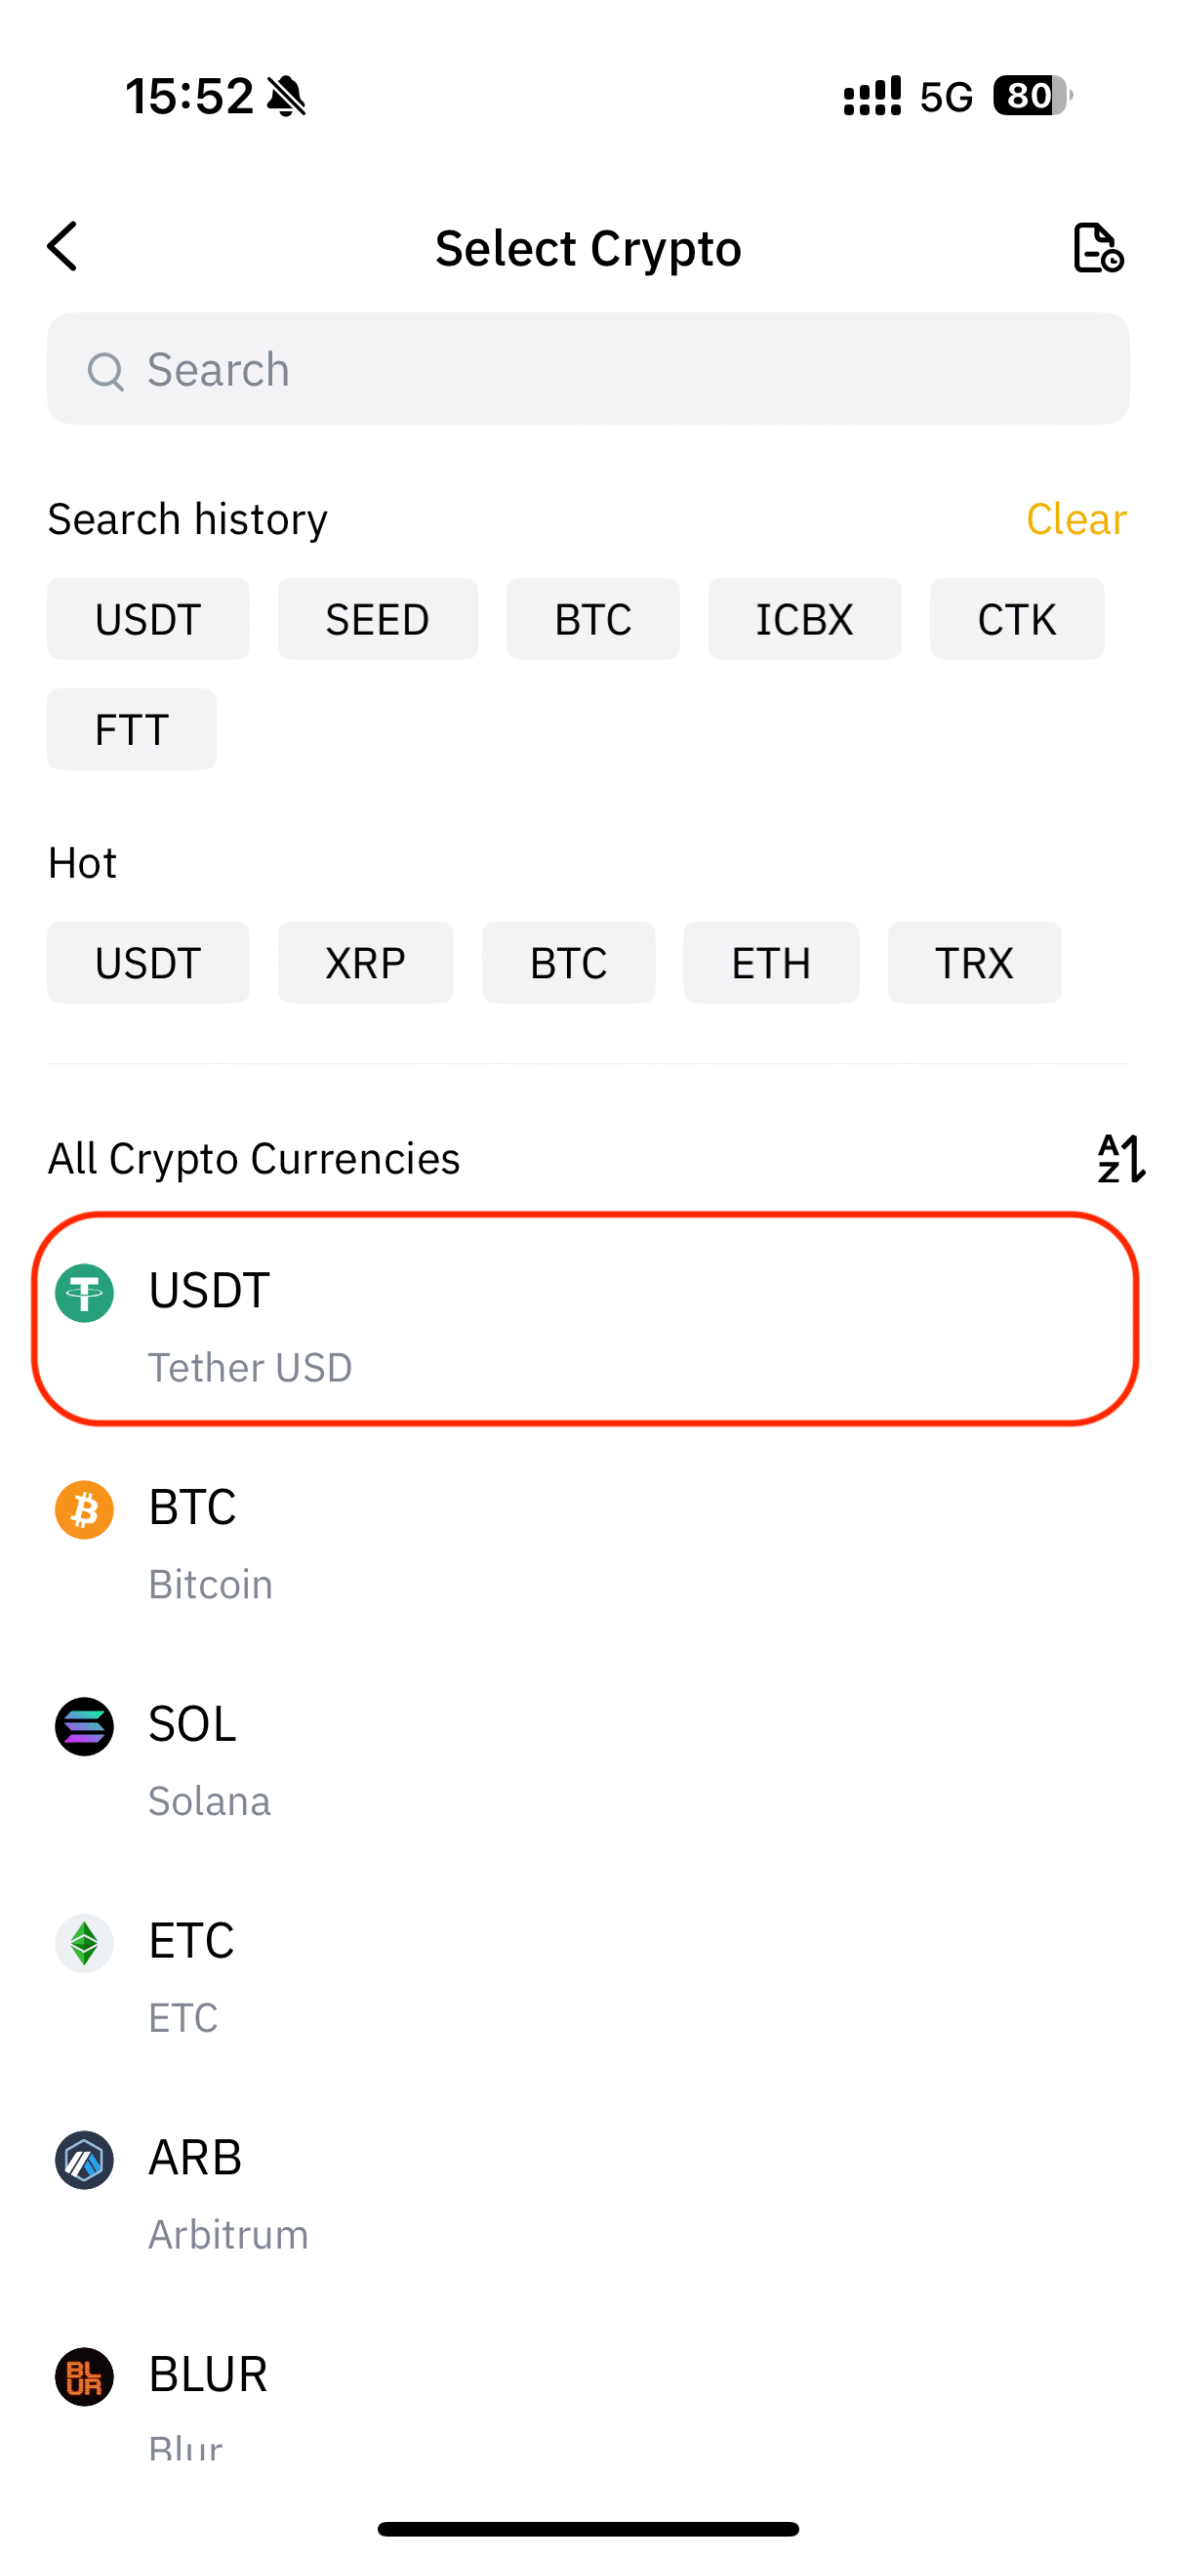Select ICBX from search history
Image resolution: width=1177 pixels, height=2560 pixels.
tap(804, 619)
